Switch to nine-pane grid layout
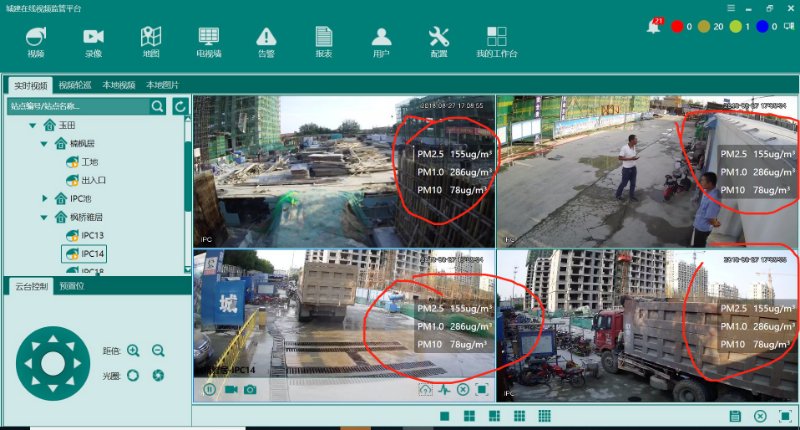The image size is (800, 430). click(x=519, y=416)
